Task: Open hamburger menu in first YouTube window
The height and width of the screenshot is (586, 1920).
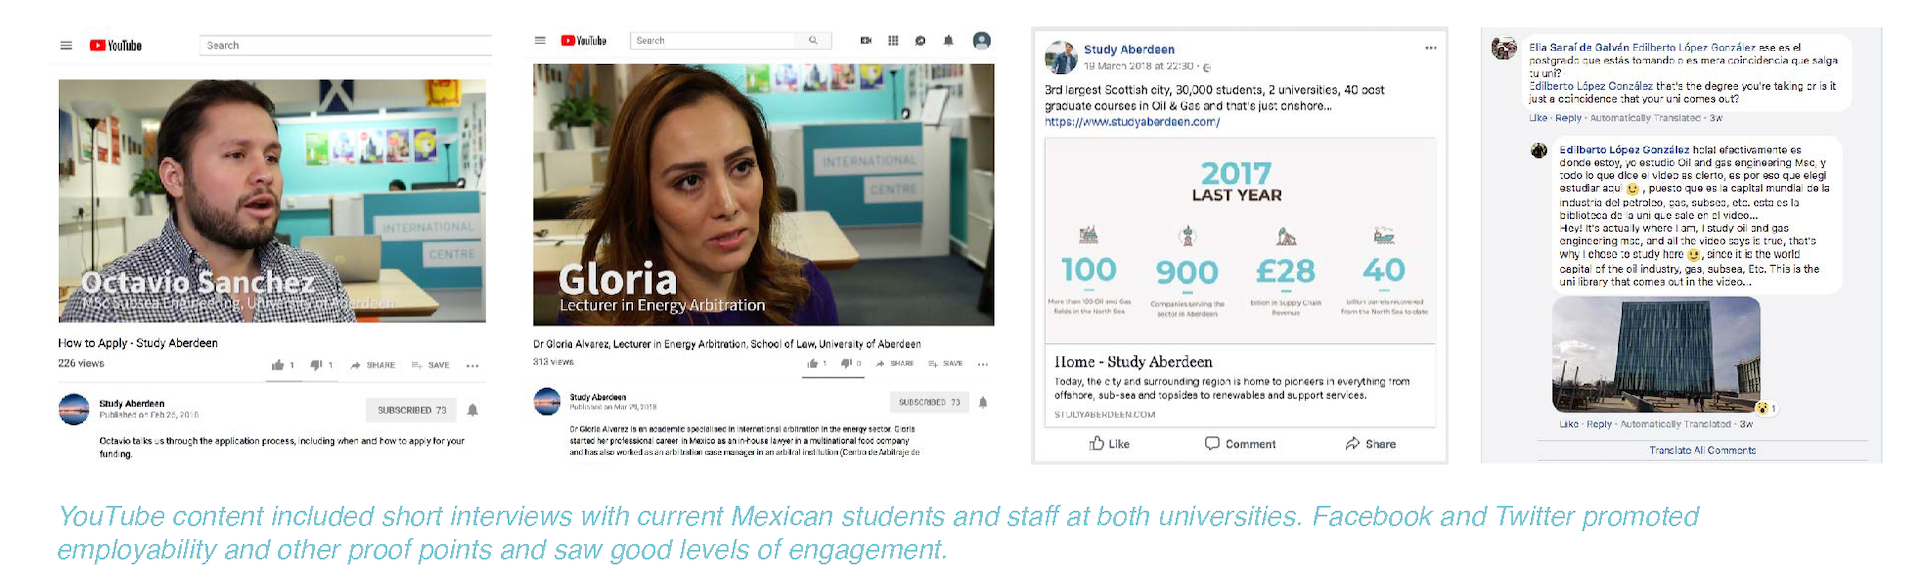Action: point(66,46)
